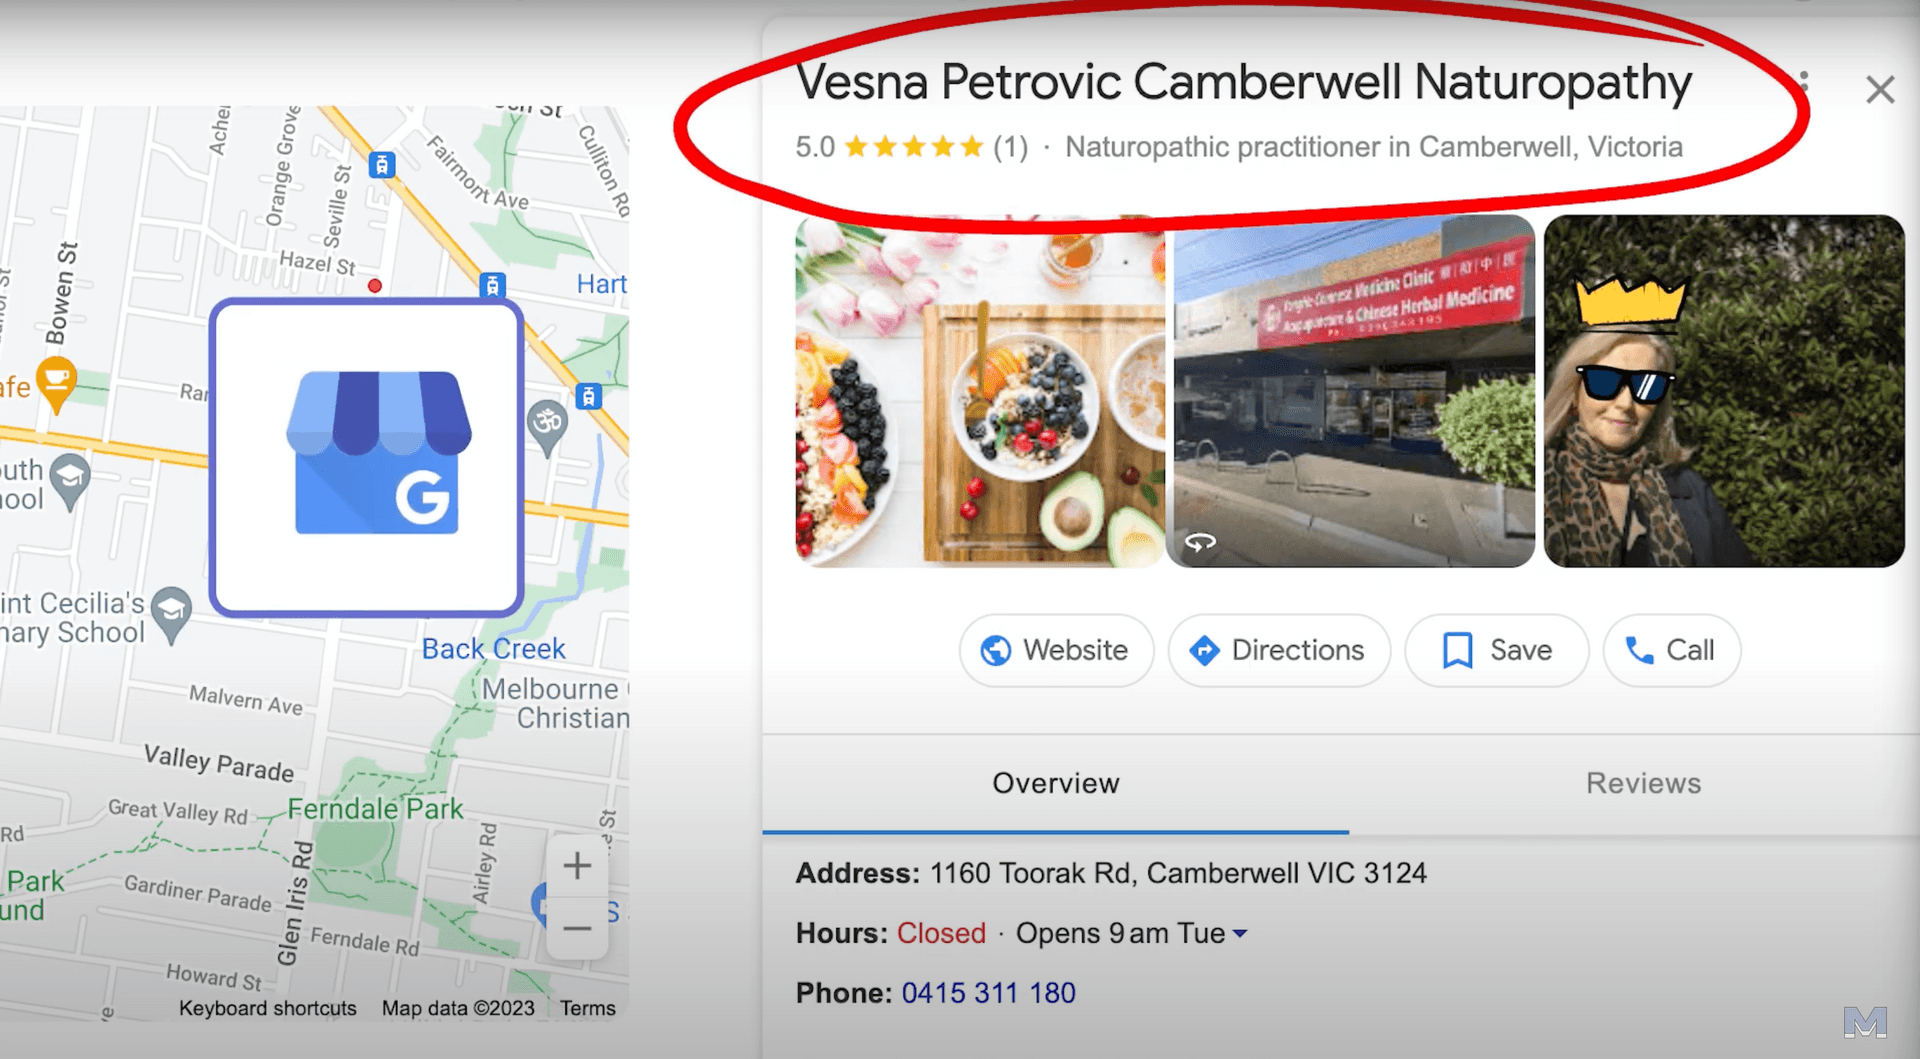Select the Overview tab
Image resolution: width=1920 pixels, height=1059 pixels.
1056,783
